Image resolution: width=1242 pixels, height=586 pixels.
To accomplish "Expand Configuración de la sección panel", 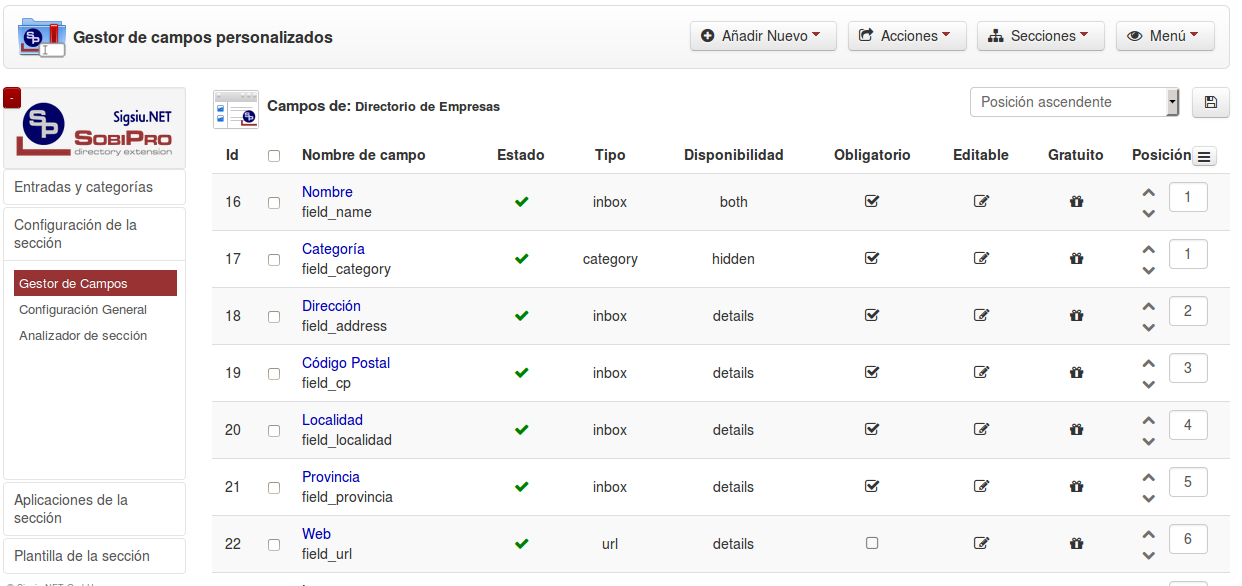I will (95, 234).
